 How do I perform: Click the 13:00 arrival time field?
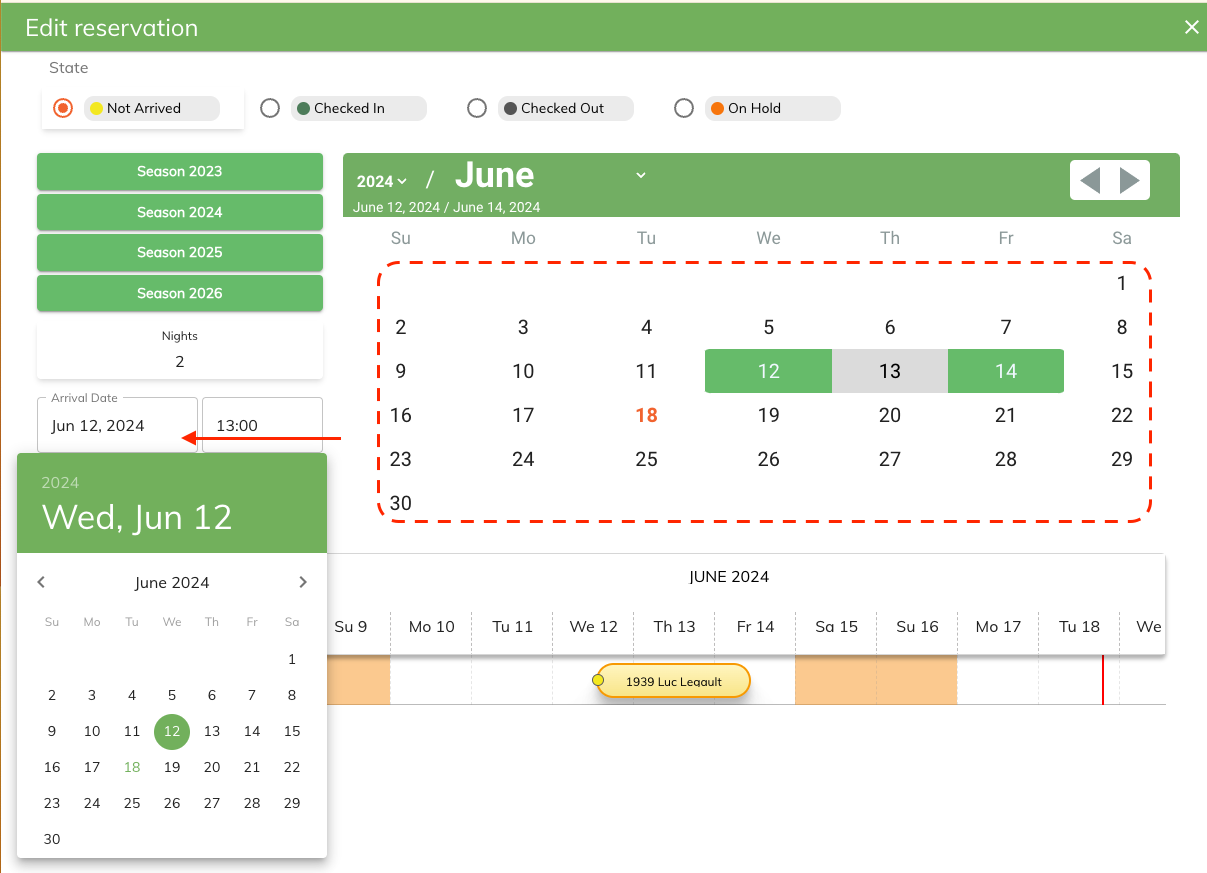coord(263,425)
